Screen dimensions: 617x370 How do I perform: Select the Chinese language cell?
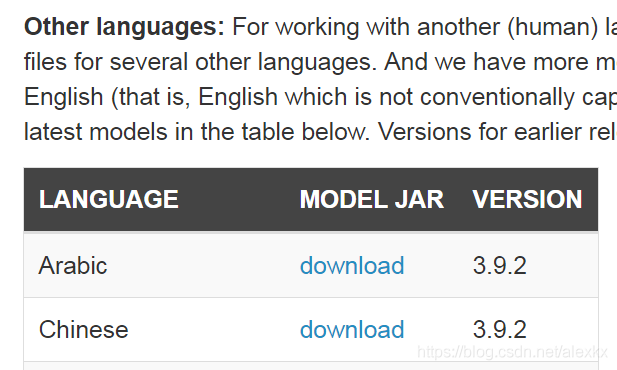pyautogui.click(x=83, y=329)
